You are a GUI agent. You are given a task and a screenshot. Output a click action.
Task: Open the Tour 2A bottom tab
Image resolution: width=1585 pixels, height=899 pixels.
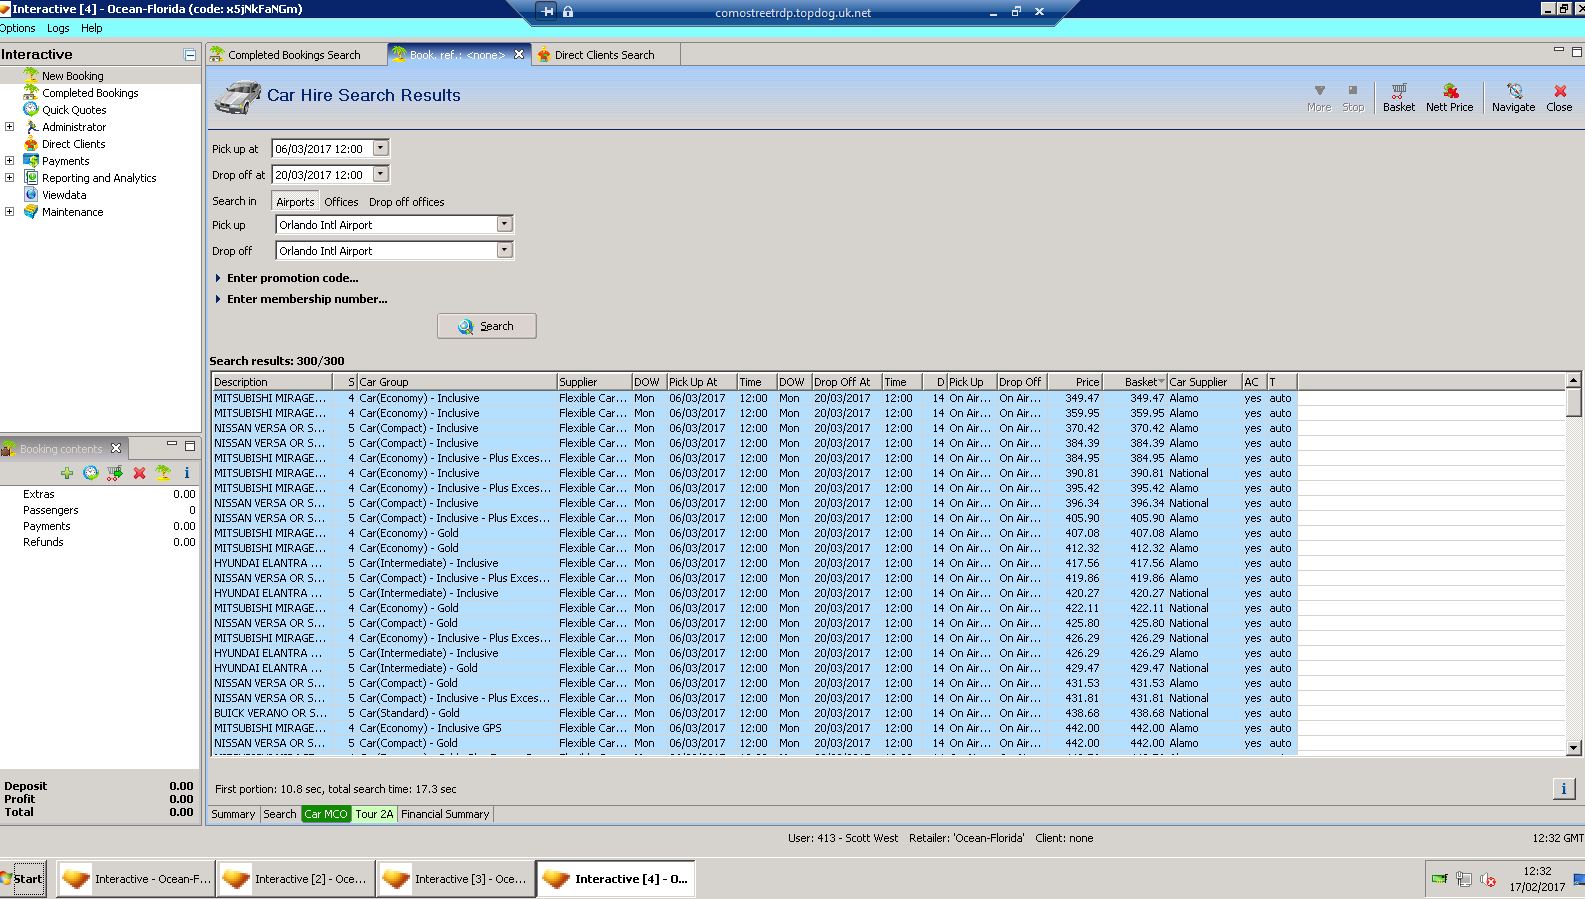click(x=374, y=814)
